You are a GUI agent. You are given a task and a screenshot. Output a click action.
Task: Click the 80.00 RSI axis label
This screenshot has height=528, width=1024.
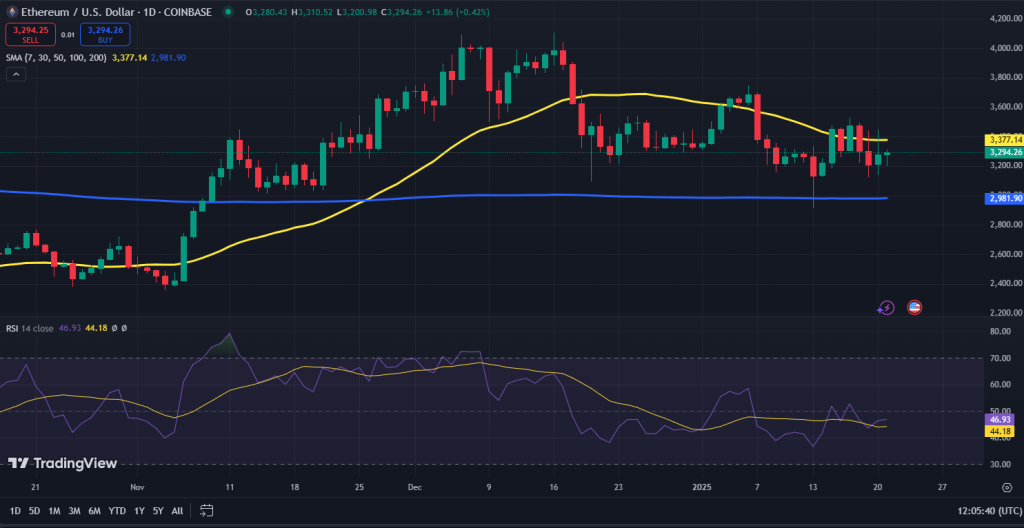(1000, 331)
